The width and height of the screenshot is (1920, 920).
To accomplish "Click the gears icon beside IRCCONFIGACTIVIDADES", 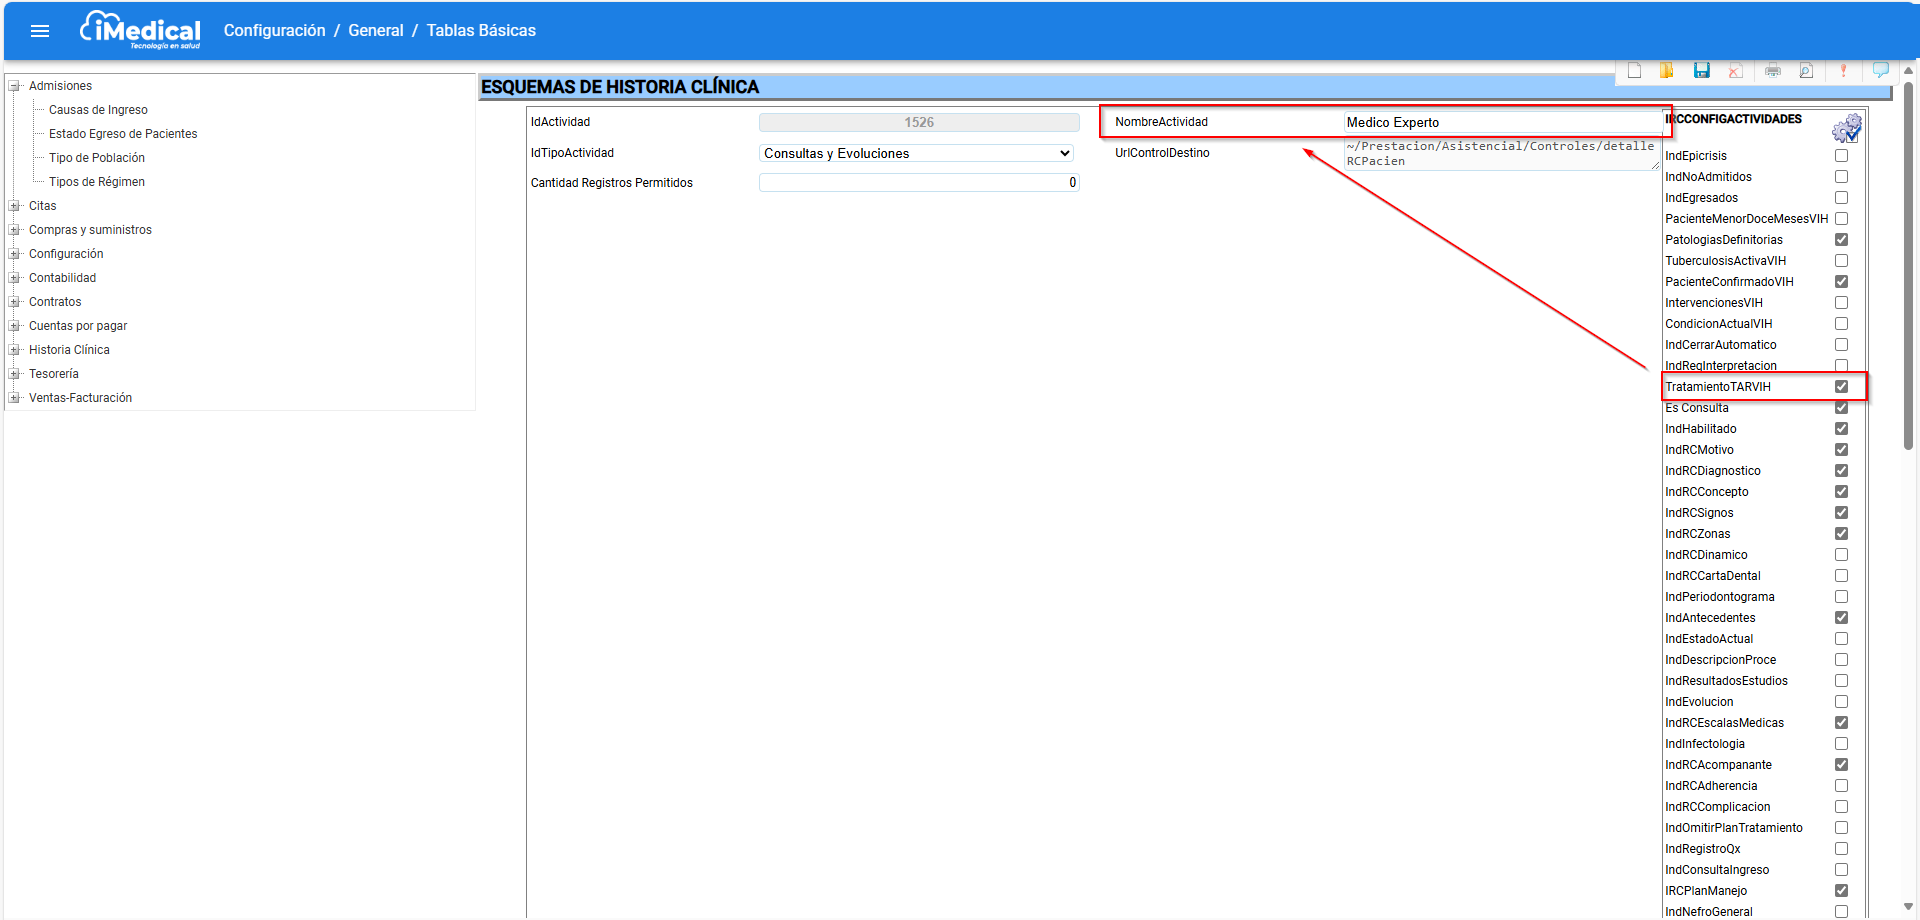I will (x=1846, y=128).
